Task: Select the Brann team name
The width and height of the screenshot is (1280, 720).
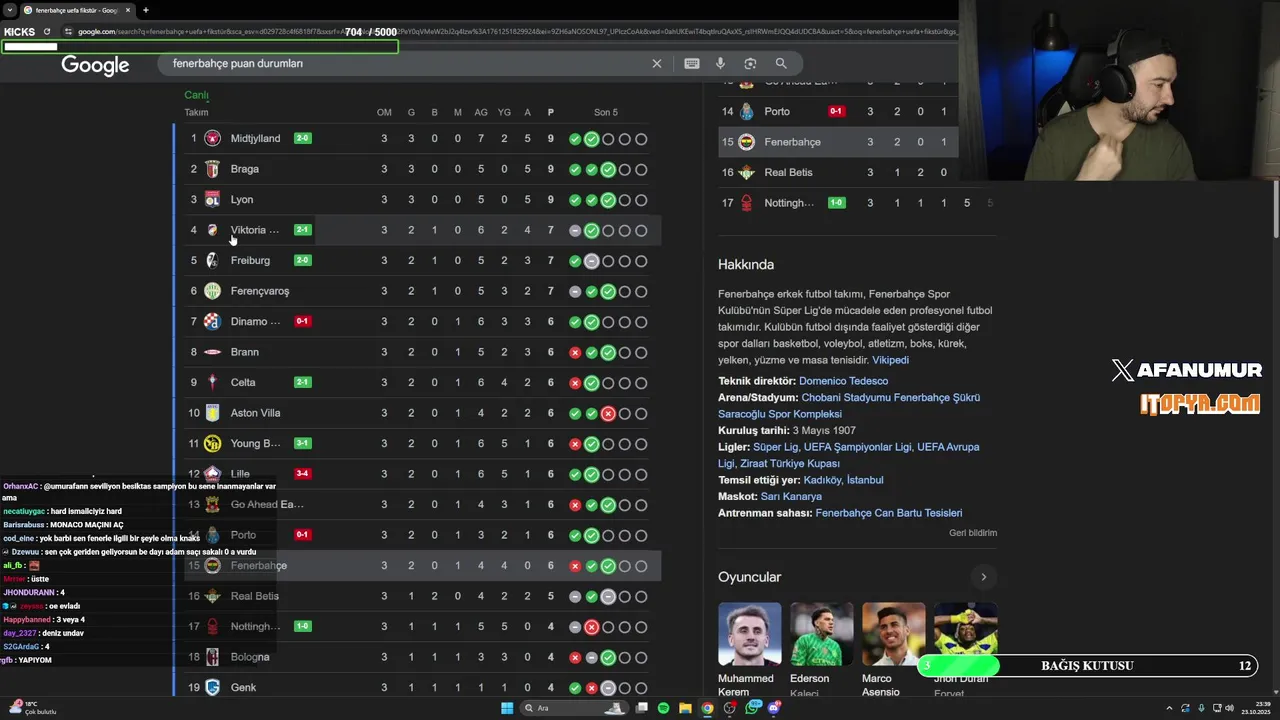Action: coord(245,352)
